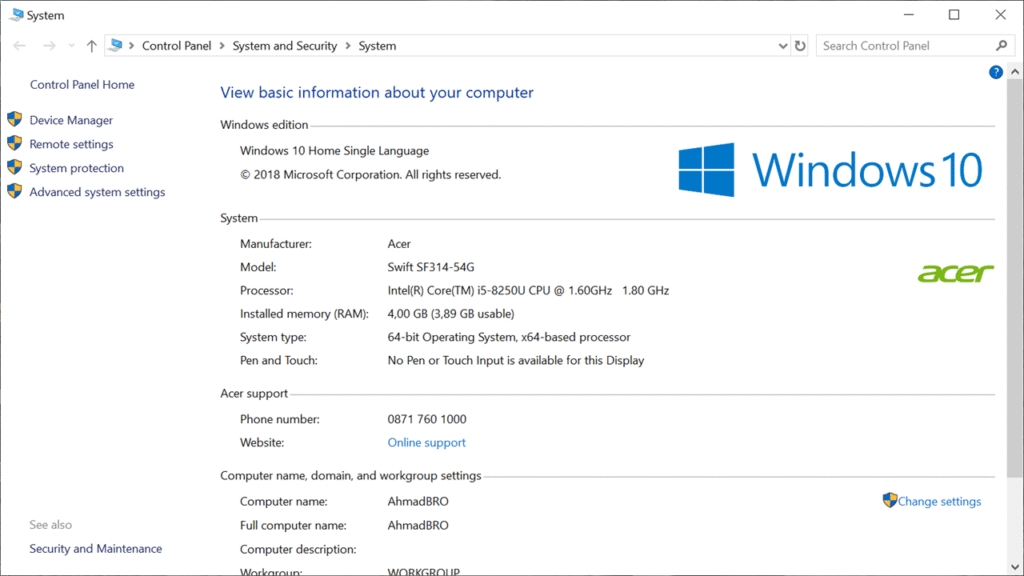The image size is (1024, 576).
Task: Open Advanced system settings
Action: tap(97, 192)
